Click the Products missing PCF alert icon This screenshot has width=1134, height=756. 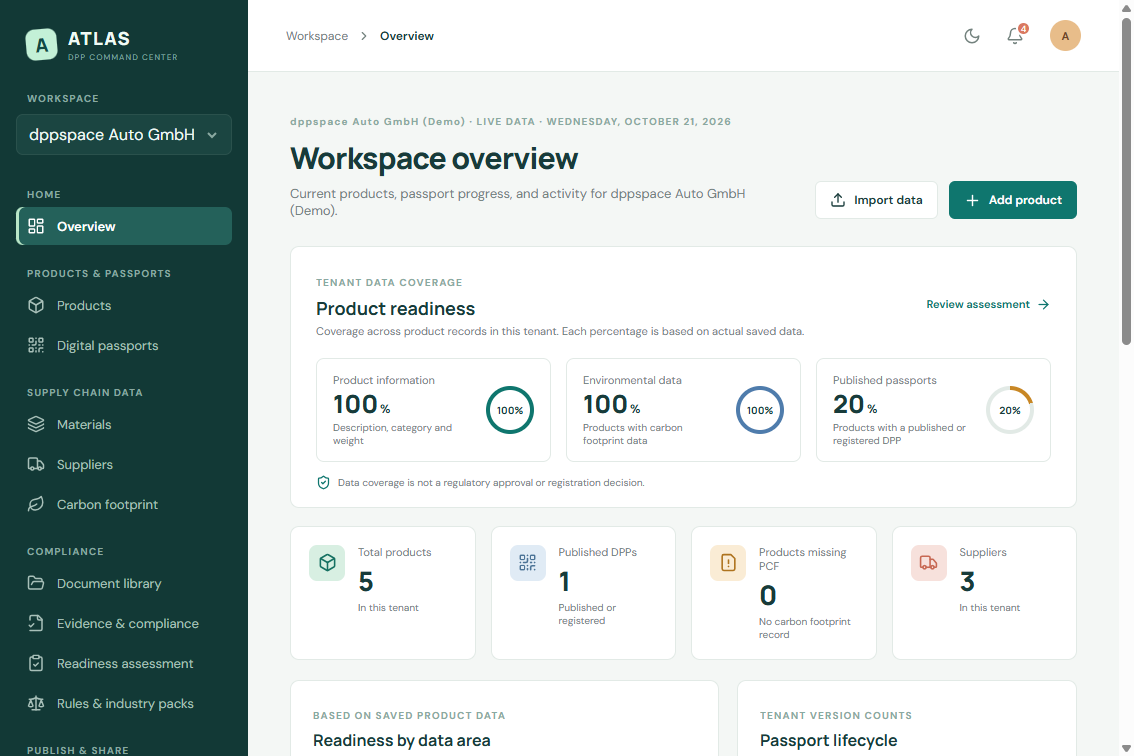coord(728,563)
